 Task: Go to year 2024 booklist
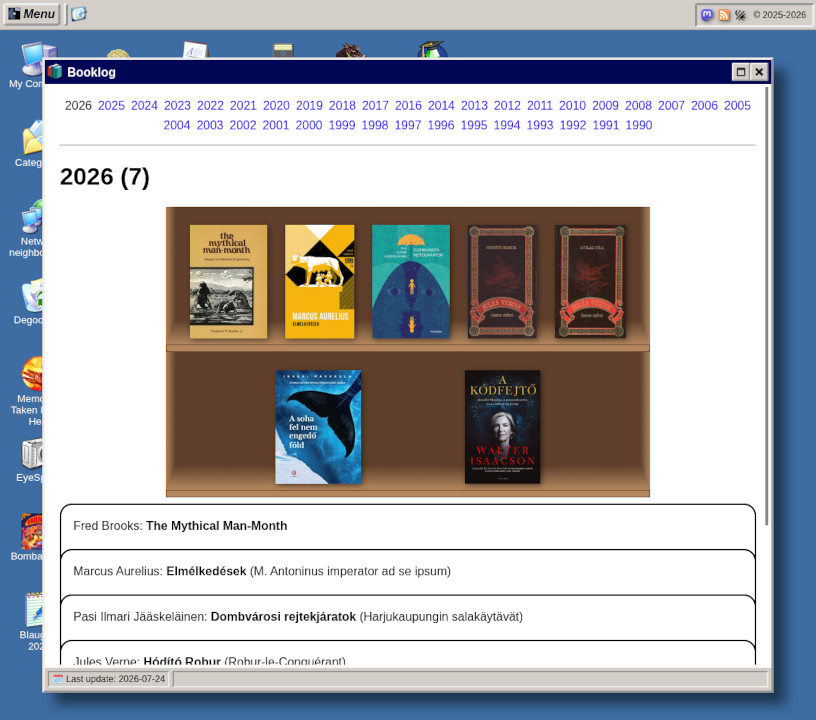pyautogui.click(x=144, y=106)
